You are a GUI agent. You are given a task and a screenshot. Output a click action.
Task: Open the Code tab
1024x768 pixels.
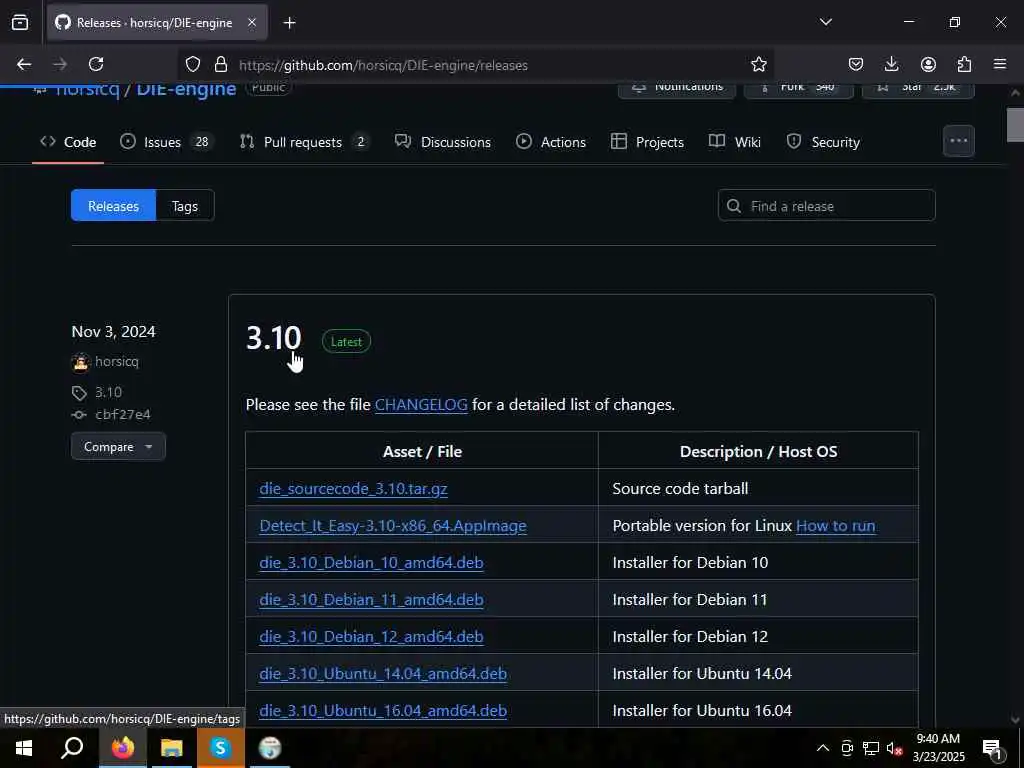click(68, 142)
